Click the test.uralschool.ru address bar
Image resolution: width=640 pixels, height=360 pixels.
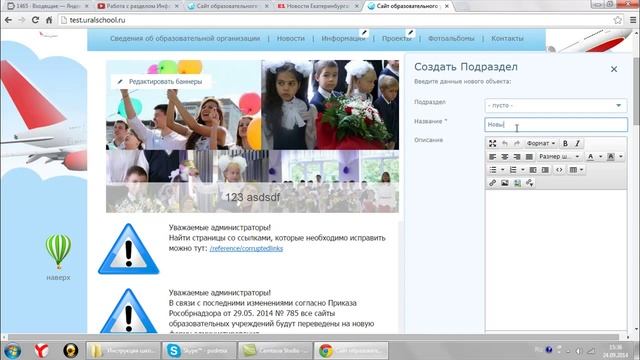coord(335,20)
